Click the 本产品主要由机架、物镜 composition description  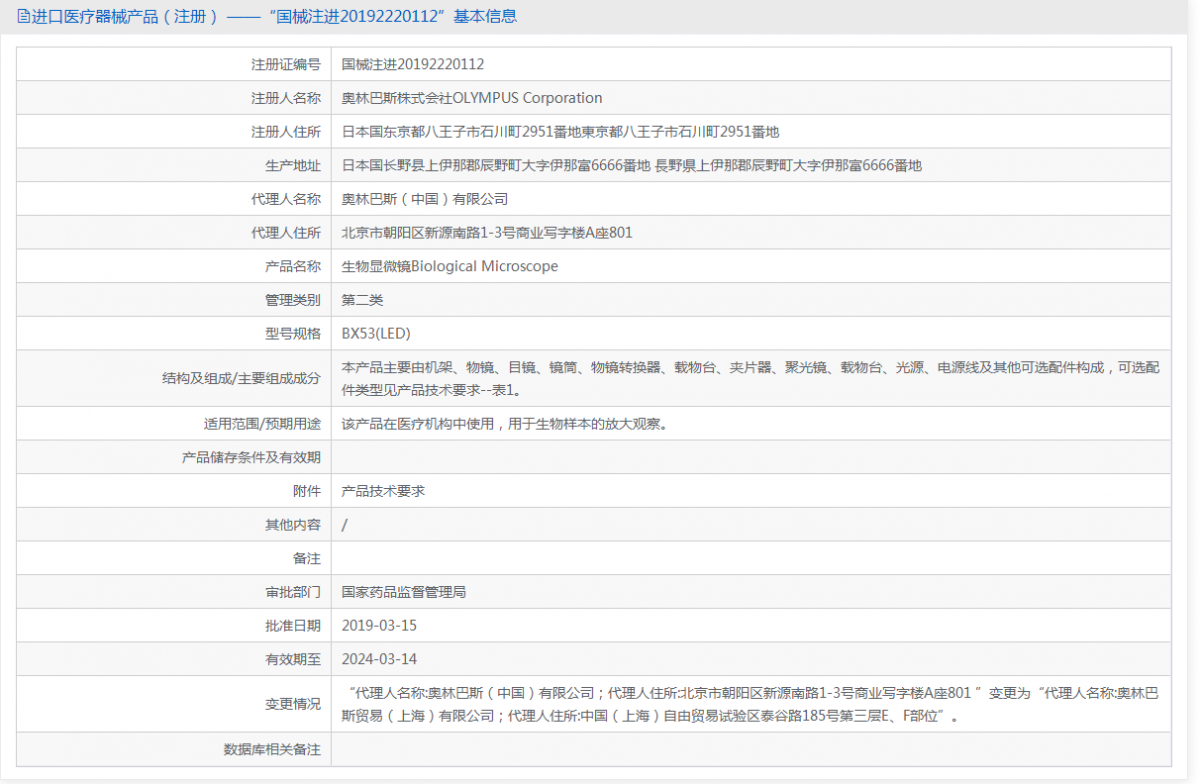pos(751,378)
